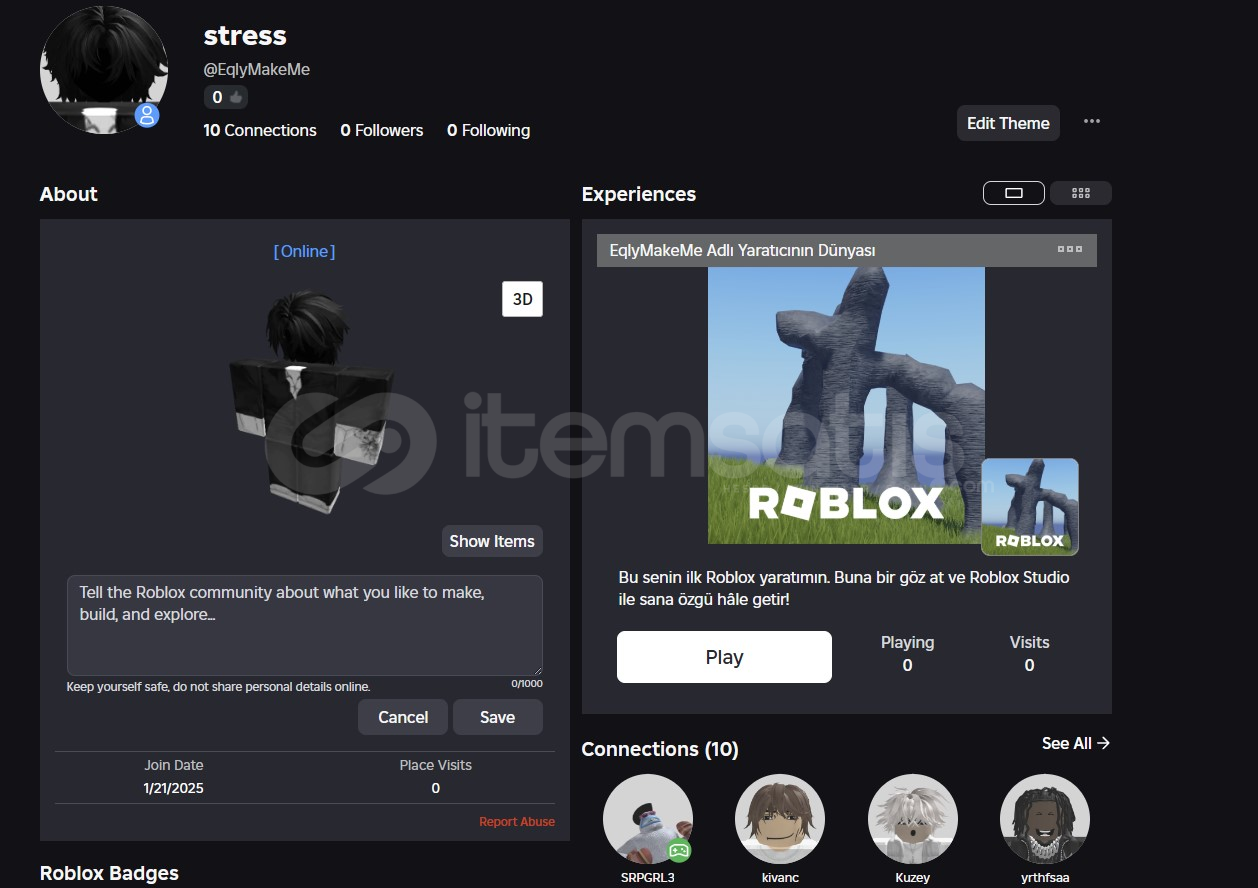
Task: Click into the About description text box
Action: (x=304, y=624)
